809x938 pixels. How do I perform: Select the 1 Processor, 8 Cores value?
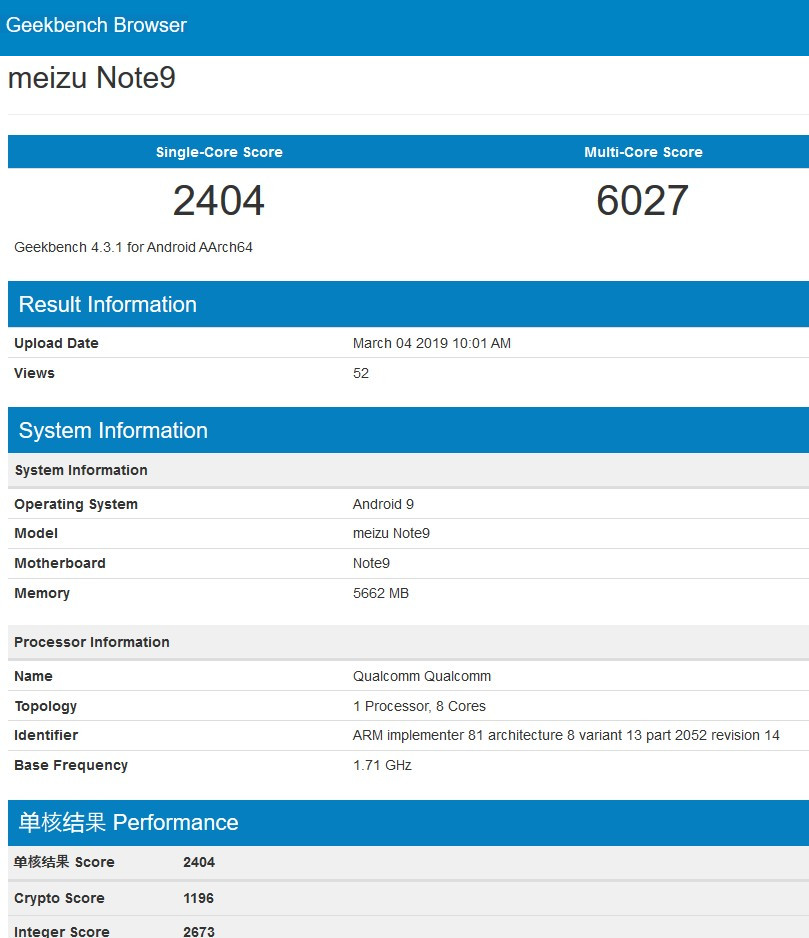pyautogui.click(x=419, y=706)
